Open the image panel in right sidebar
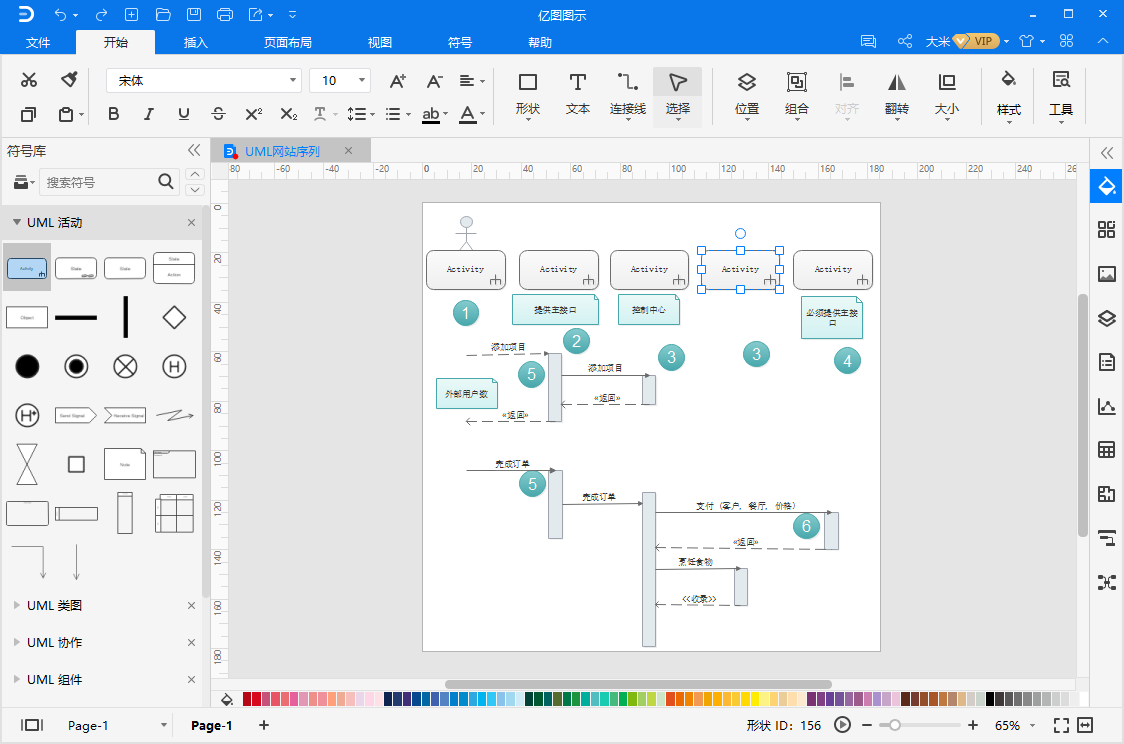Image resolution: width=1124 pixels, height=744 pixels. pos(1107,274)
